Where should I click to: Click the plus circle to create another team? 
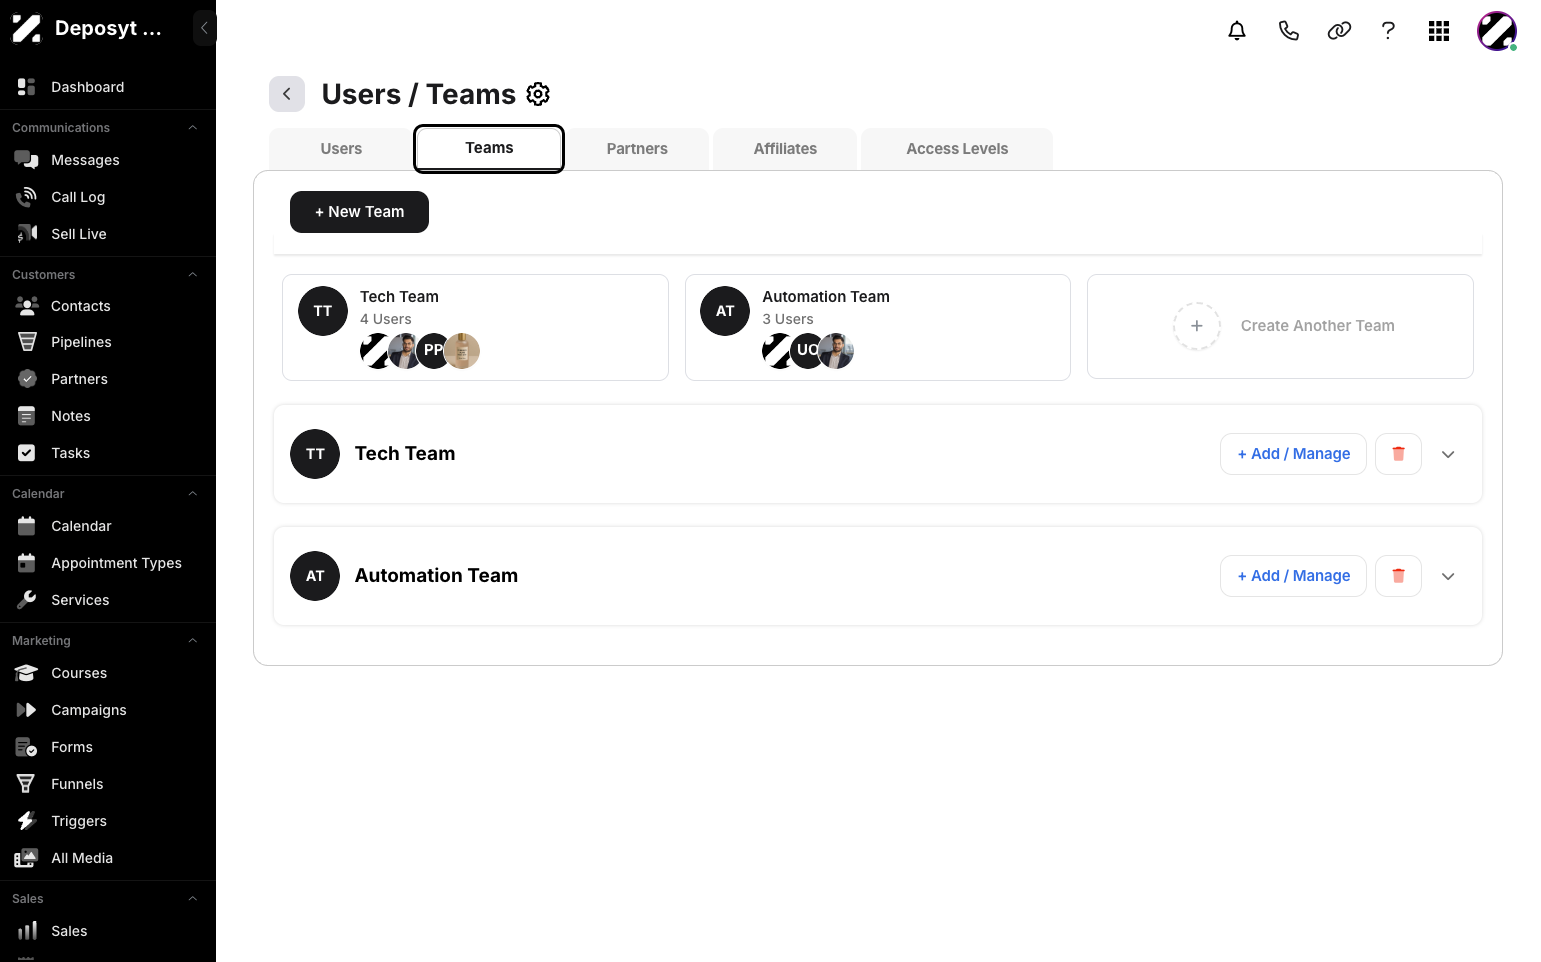click(1197, 326)
